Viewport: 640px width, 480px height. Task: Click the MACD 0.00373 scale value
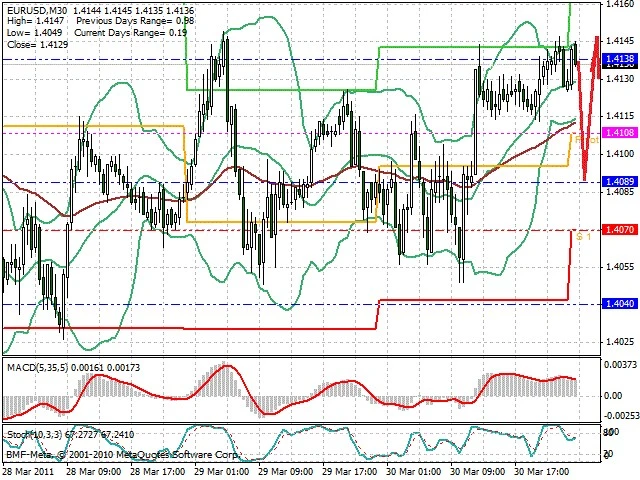pyautogui.click(x=621, y=364)
